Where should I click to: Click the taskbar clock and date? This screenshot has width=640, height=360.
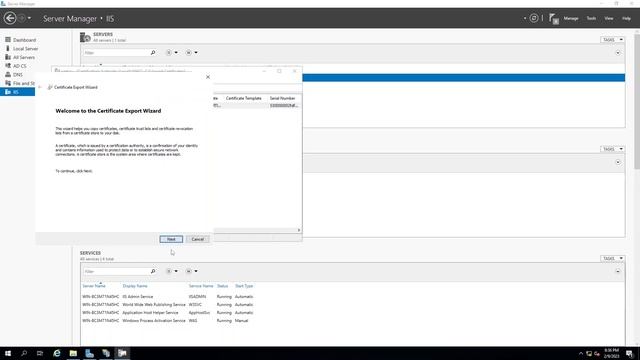(611, 353)
